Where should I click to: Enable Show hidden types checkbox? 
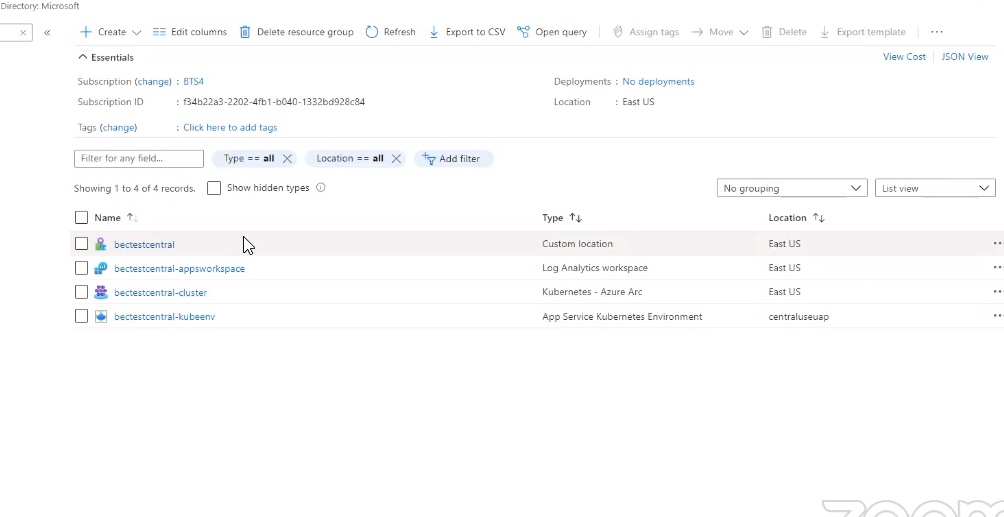pos(214,188)
